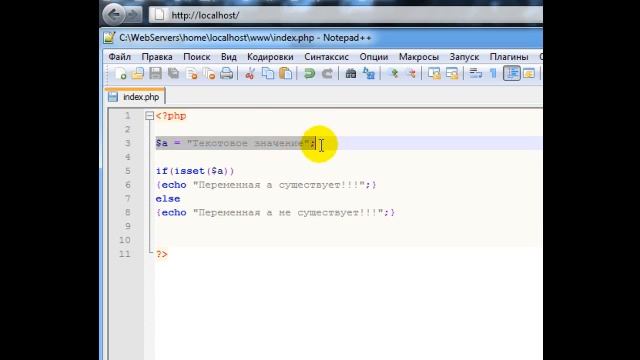Viewport: 640px width, 360px height.
Task: Paste from clipboard using the toolbar icon
Action: 286,73
